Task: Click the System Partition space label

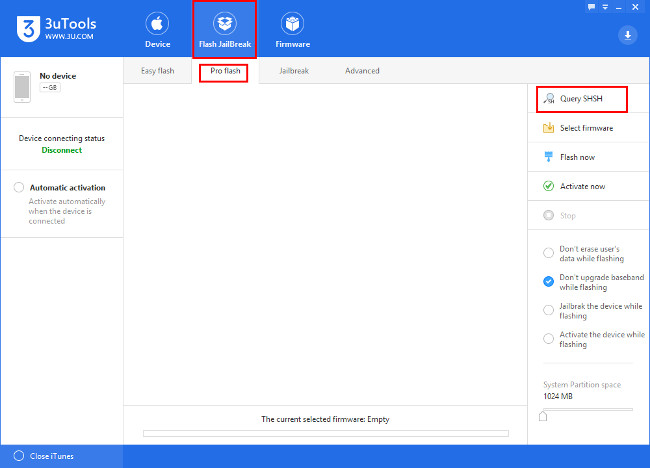Action: point(582,385)
